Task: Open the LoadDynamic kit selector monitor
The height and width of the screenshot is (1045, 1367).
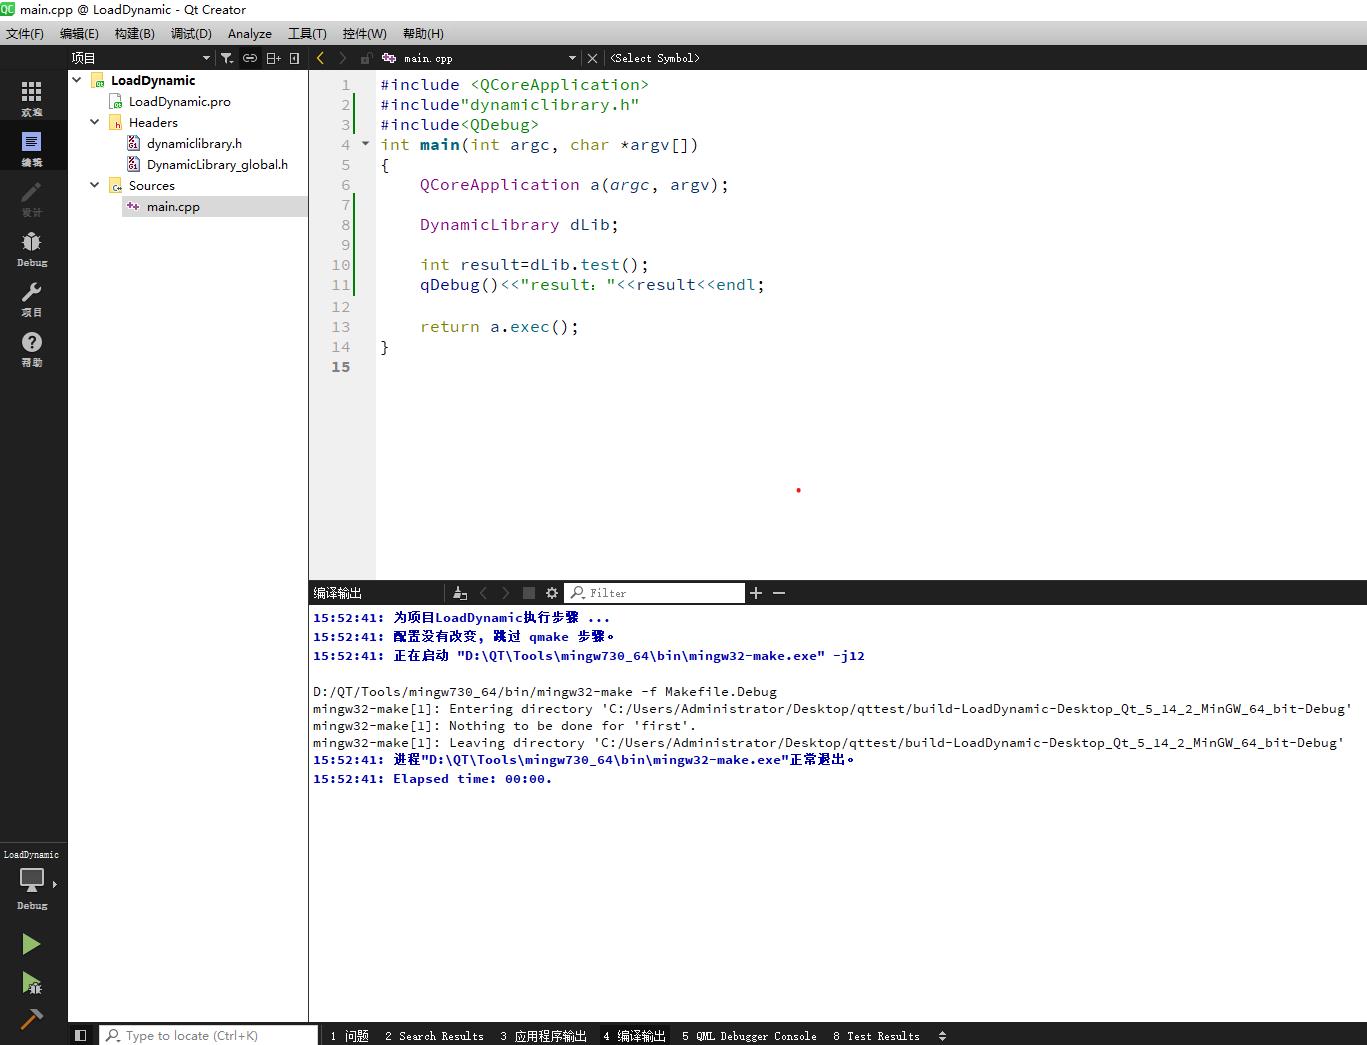Action: point(32,880)
